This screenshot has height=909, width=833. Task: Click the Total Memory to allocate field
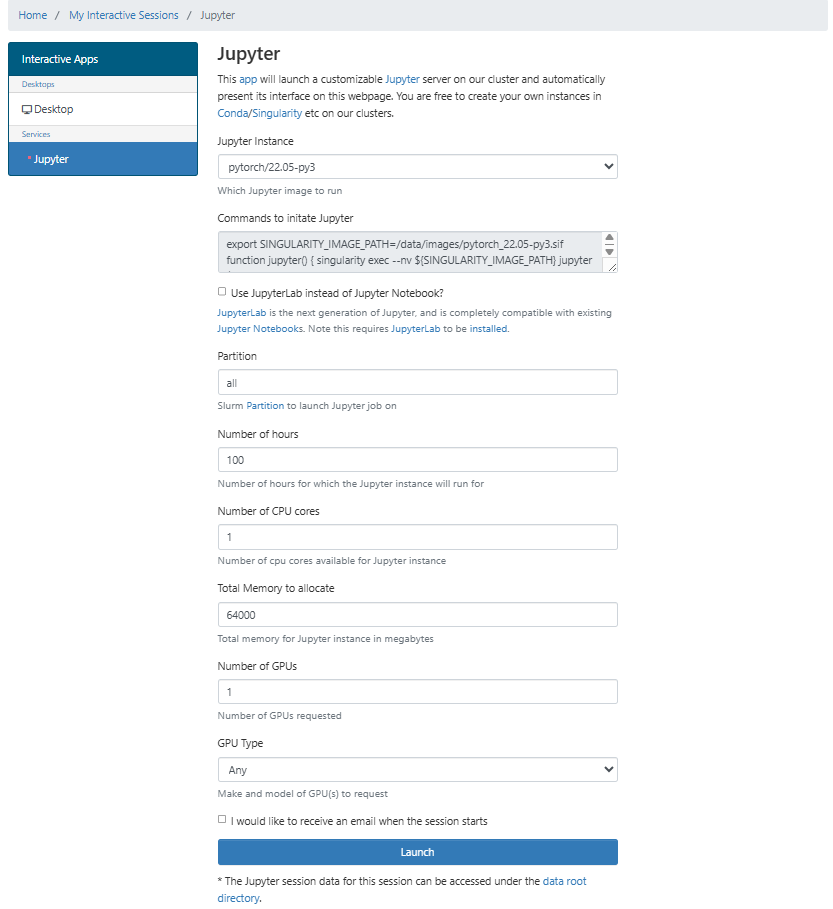coord(417,614)
